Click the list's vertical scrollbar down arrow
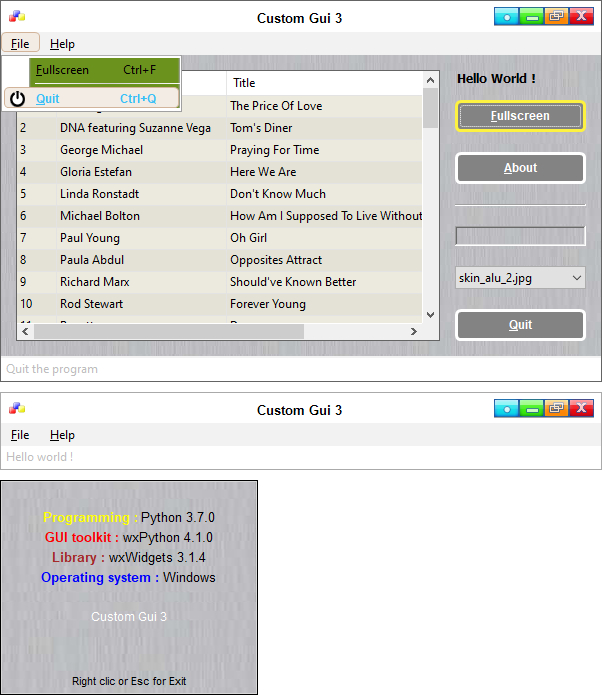 pos(431,314)
